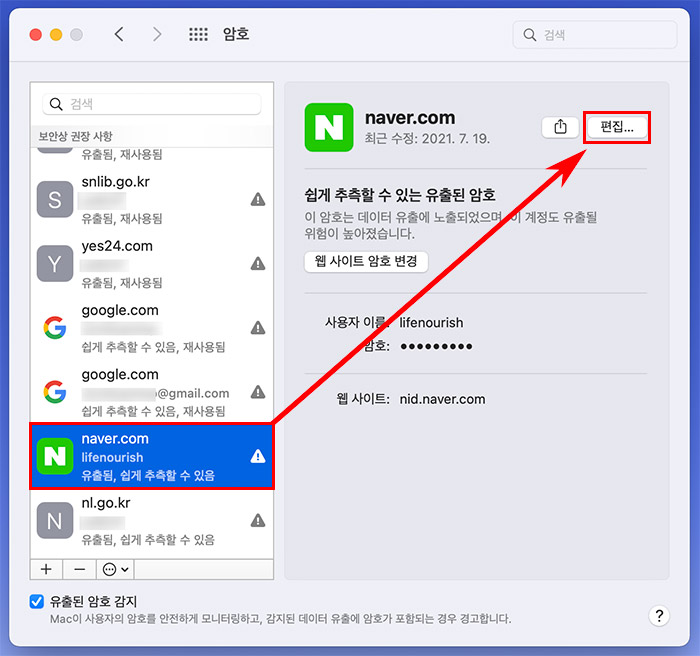700x656 pixels.
Task: Select naver.com lifenourish list entry
Action: [x=152, y=456]
